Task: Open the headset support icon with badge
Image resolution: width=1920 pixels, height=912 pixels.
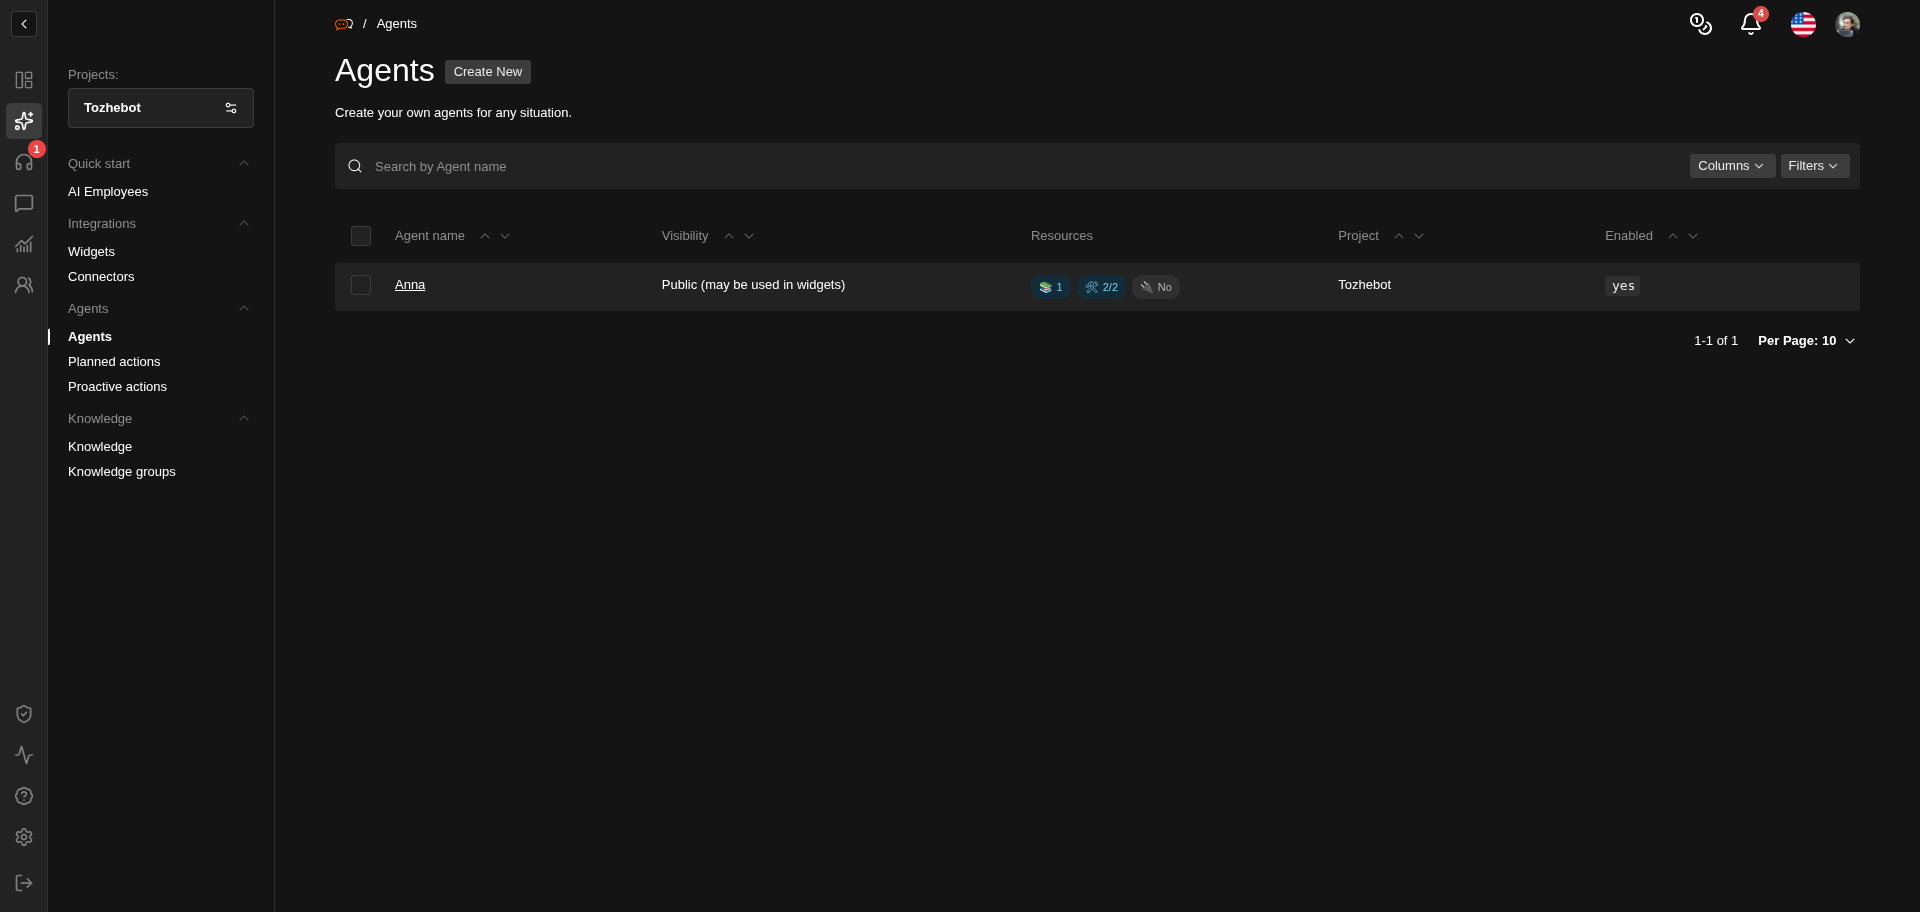Action: [x=24, y=162]
